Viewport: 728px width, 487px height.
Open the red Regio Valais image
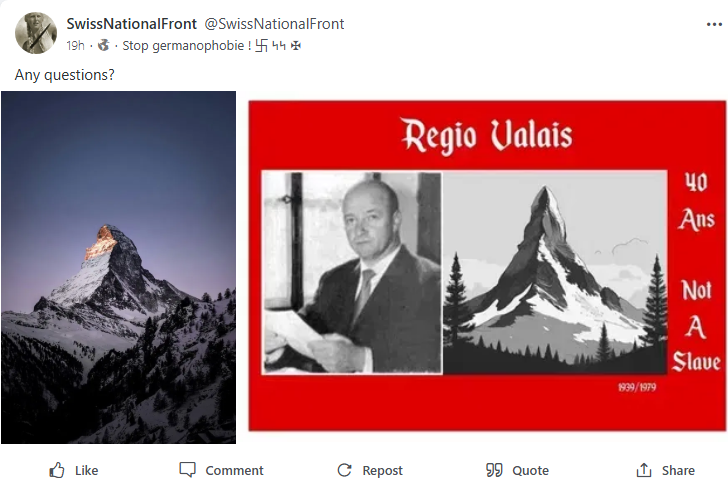coord(487,265)
